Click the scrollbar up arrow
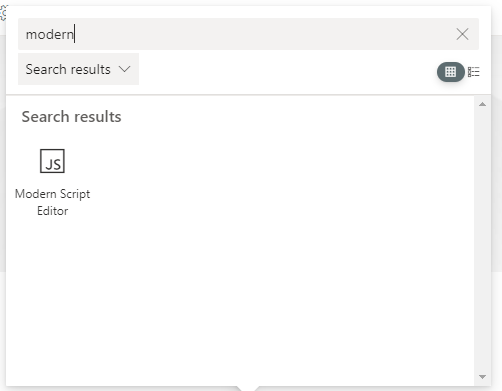Image resolution: width=502 pixels, height=391 pixels. tap(482, 104)
